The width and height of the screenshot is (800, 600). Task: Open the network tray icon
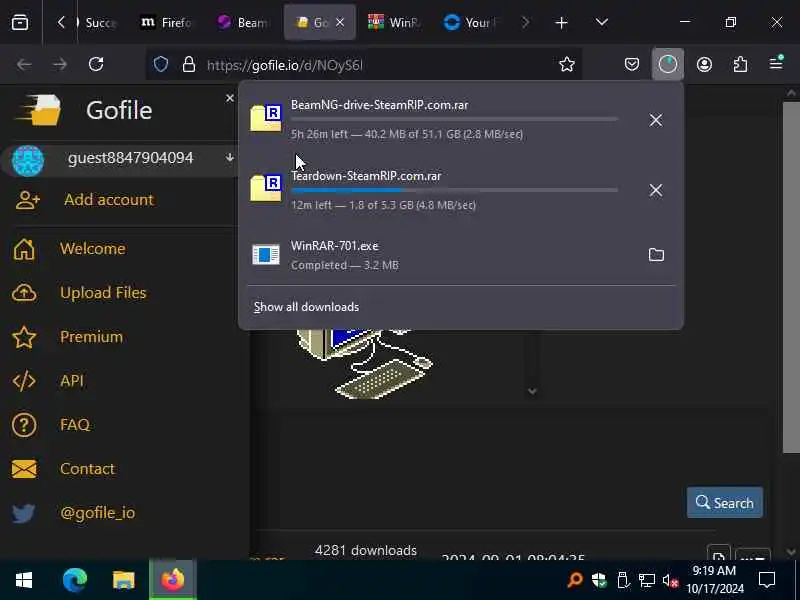tap(646, 580)
